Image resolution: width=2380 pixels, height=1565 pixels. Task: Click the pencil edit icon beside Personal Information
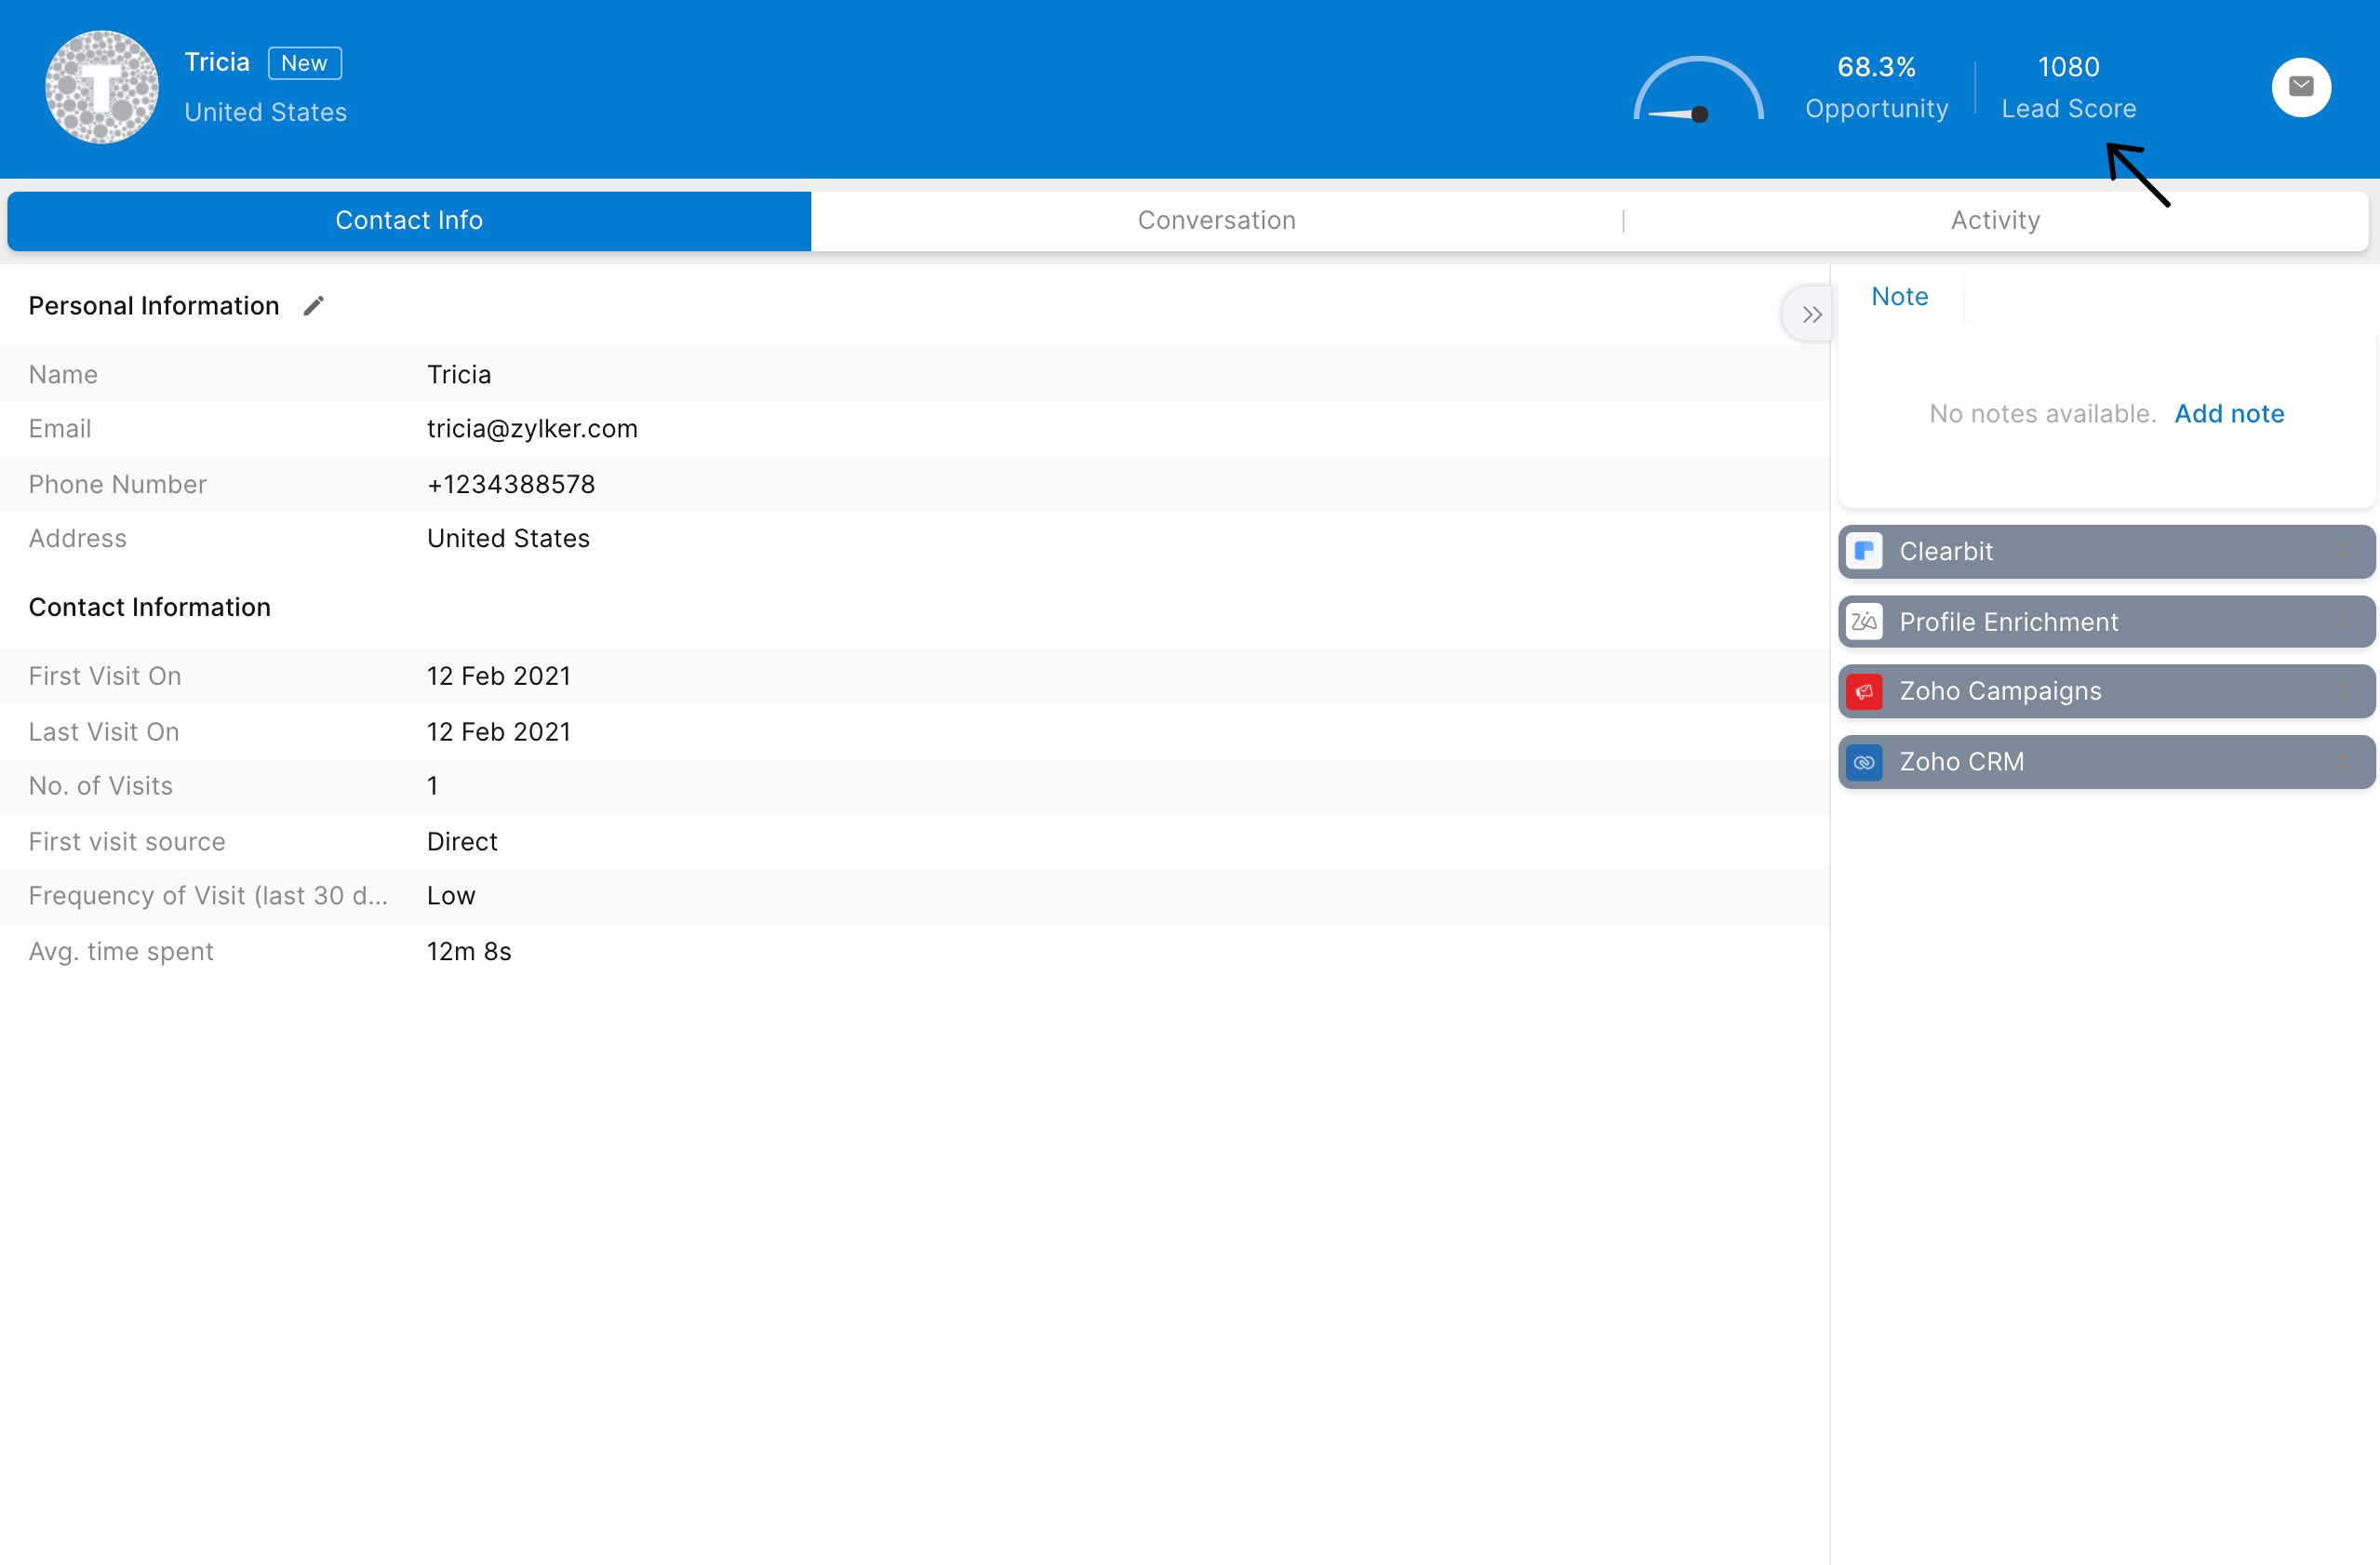(314, 306)
